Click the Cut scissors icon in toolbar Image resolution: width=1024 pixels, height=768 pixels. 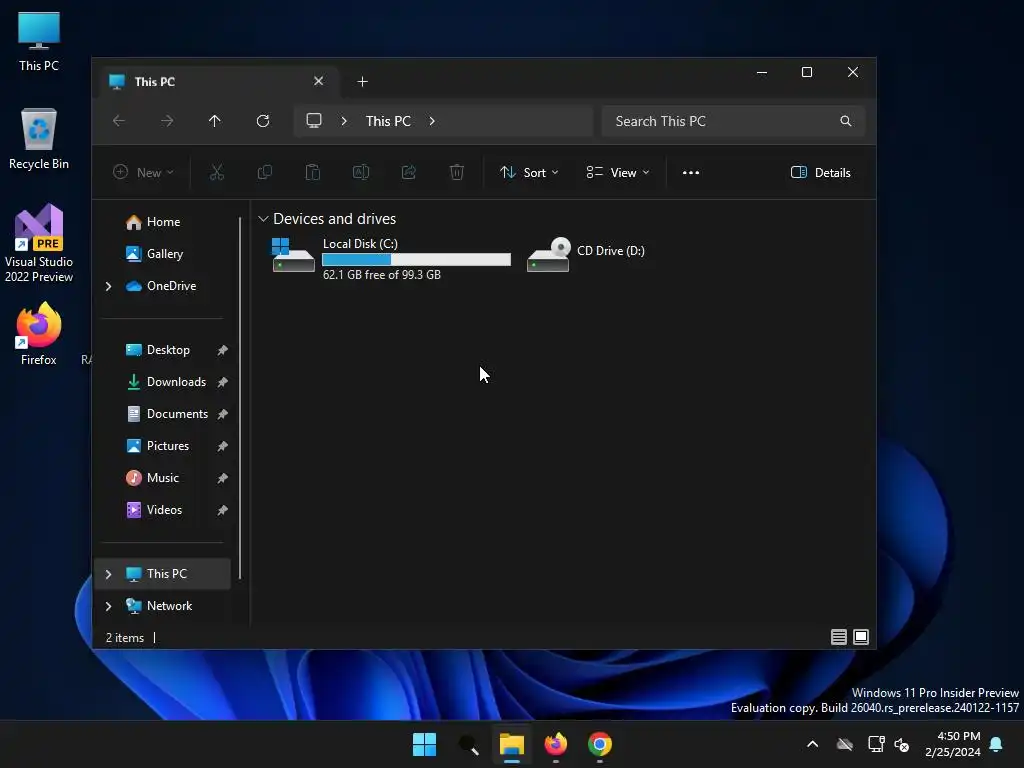[216, 172]
